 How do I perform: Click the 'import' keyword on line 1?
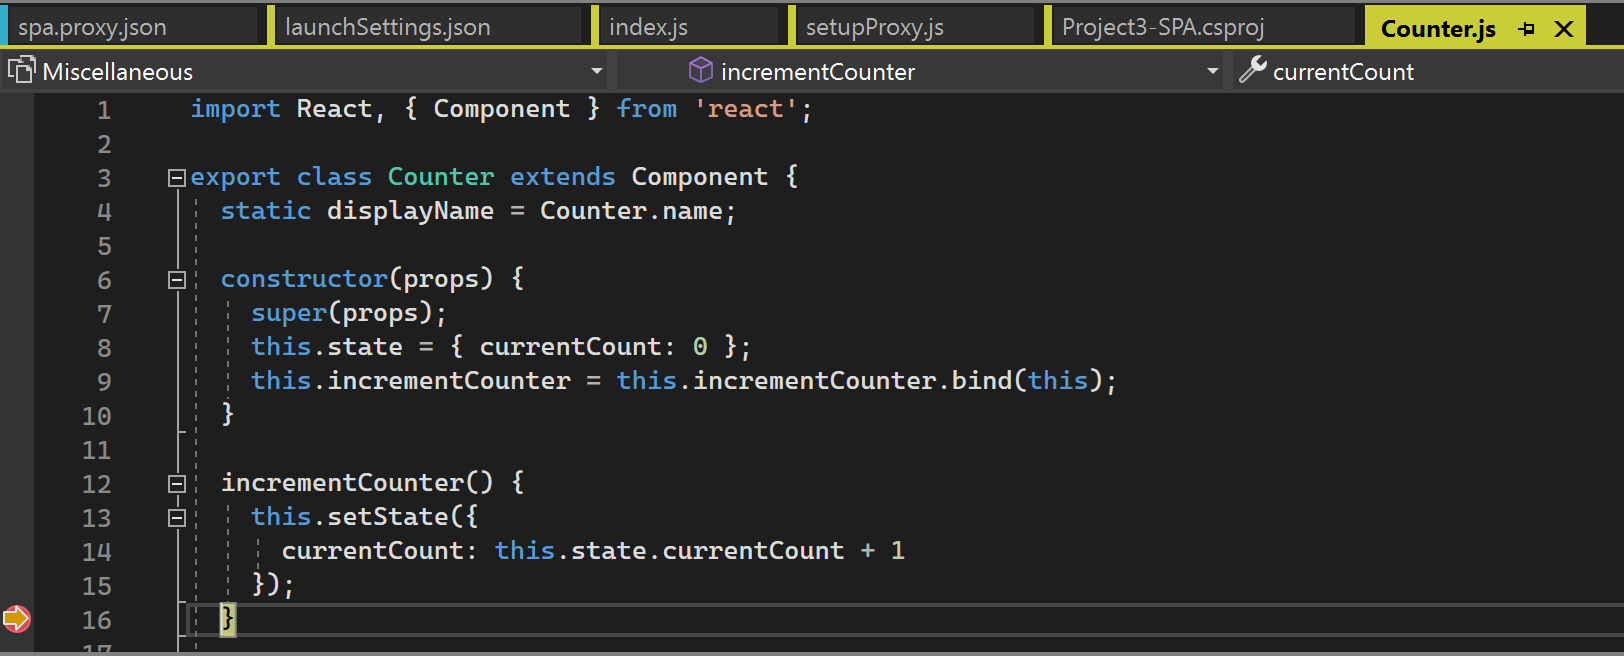pos(236,109)
